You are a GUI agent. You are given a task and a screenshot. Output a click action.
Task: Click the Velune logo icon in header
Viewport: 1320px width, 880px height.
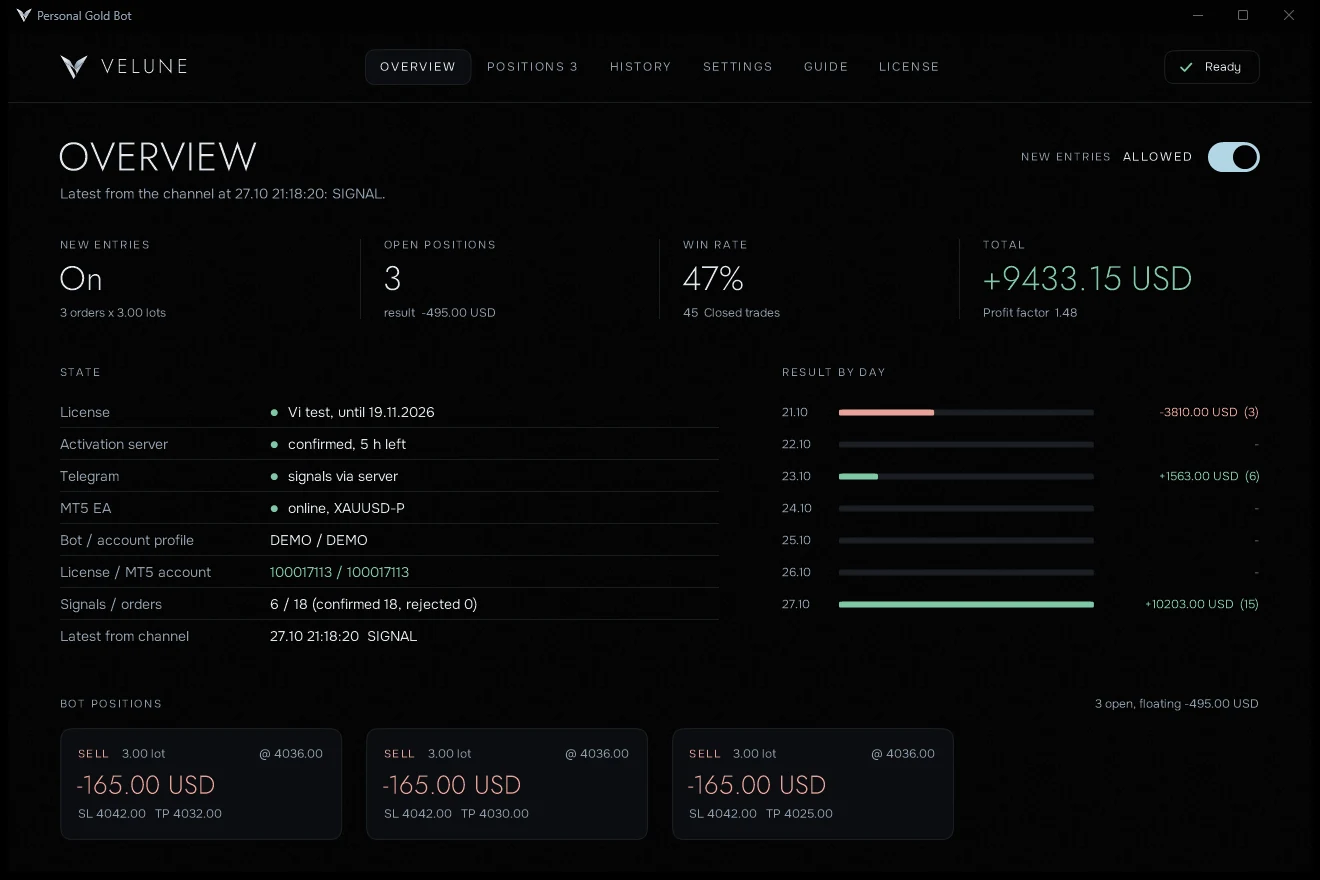pyautogui.click(x=74, y=67)
